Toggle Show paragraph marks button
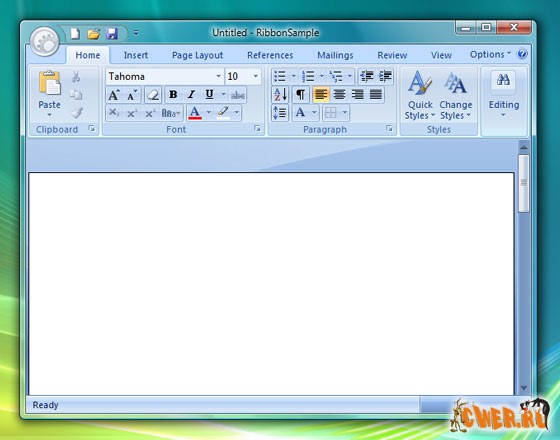Viewport: 560px width, 440px height. click(x=301, y=95)
